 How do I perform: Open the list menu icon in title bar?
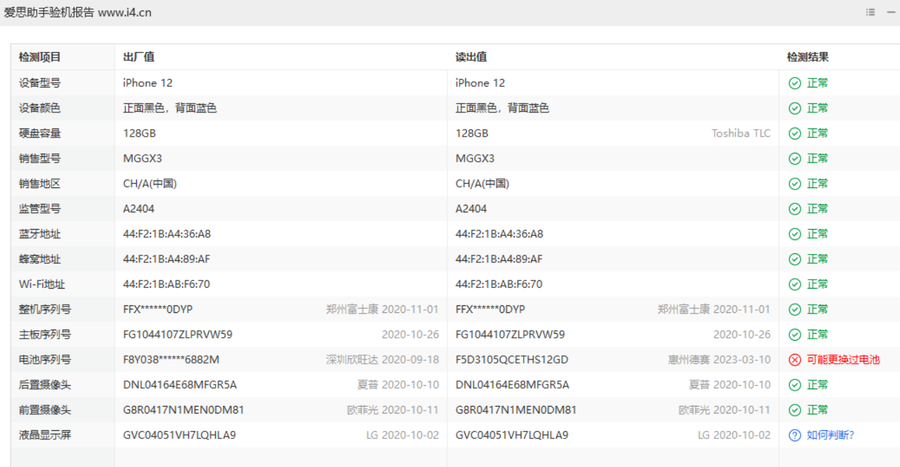click(870, 12)
